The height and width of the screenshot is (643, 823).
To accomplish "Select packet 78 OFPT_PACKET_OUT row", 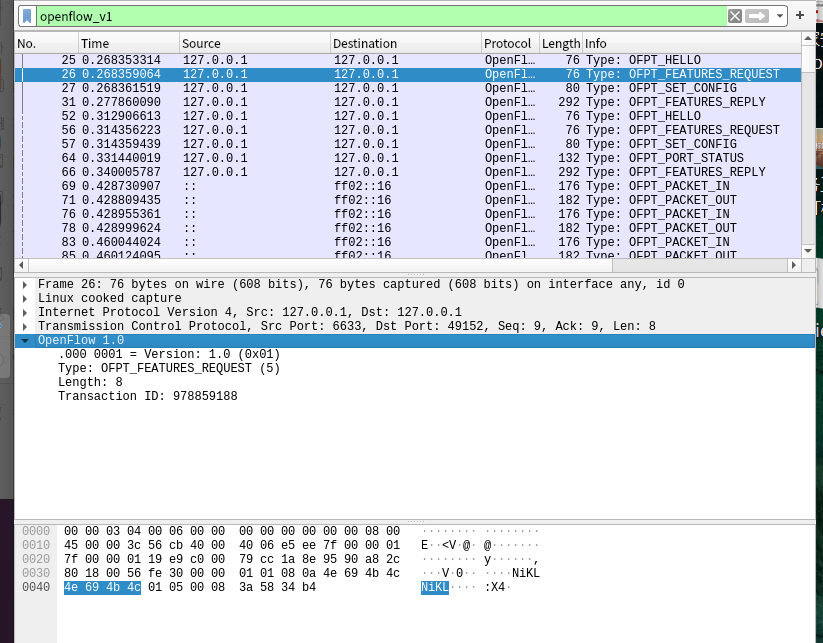I will [408, 228].
